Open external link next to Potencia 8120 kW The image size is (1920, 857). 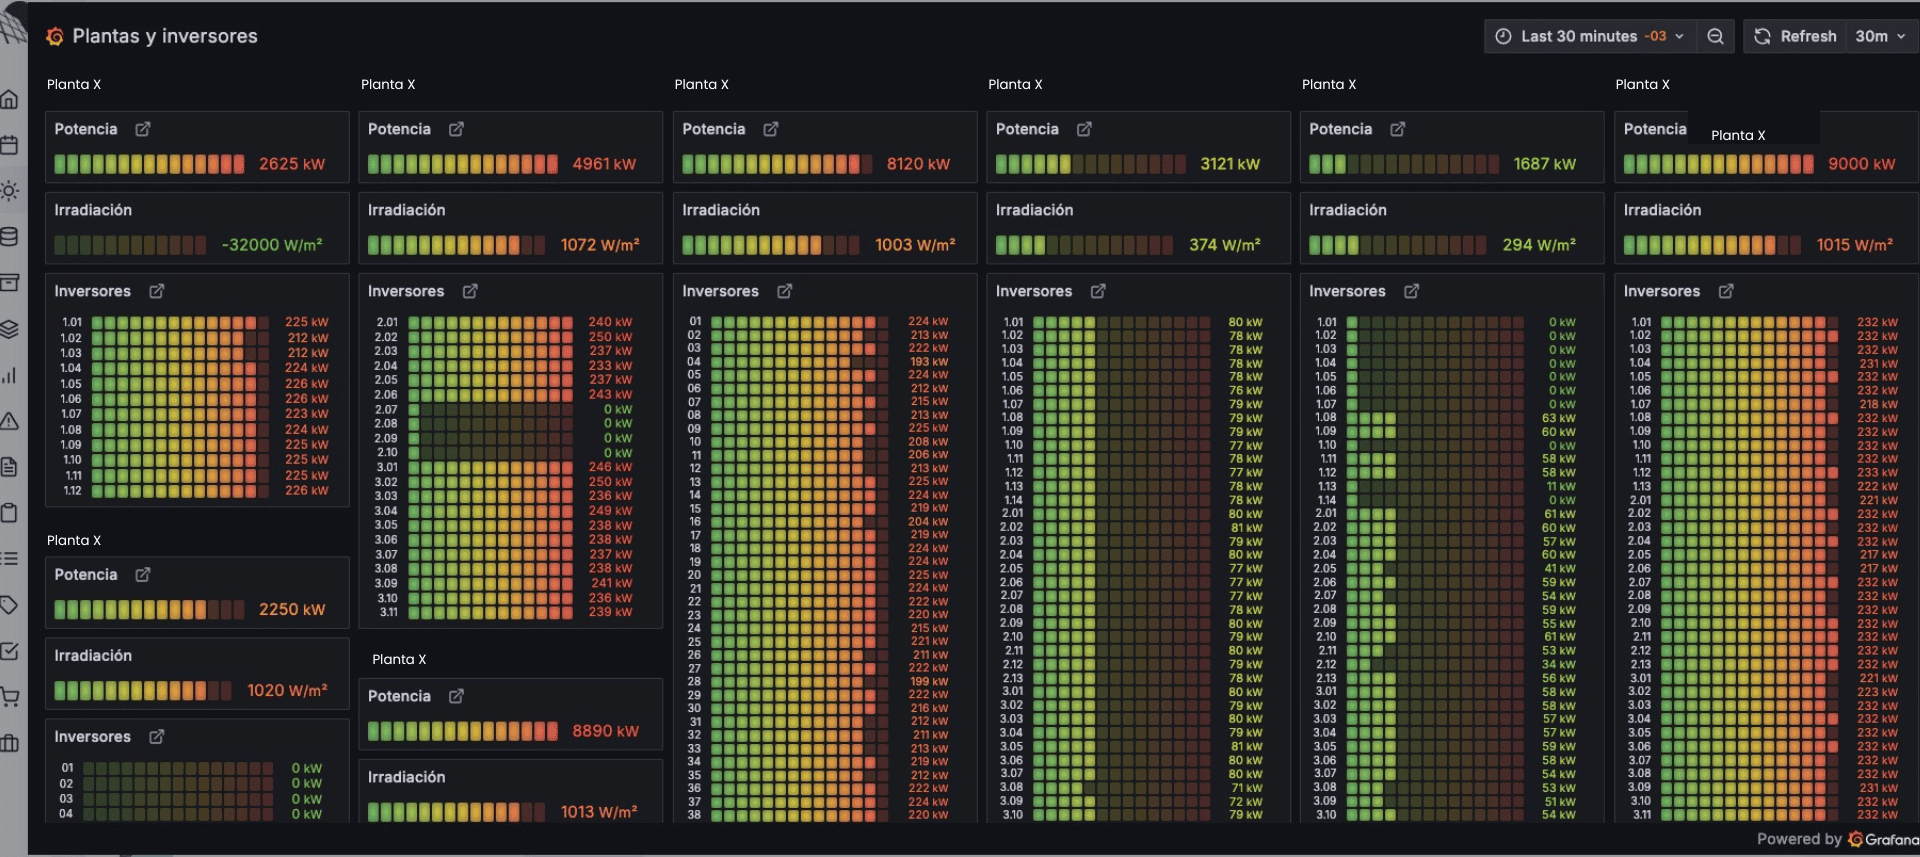[771, 129]
